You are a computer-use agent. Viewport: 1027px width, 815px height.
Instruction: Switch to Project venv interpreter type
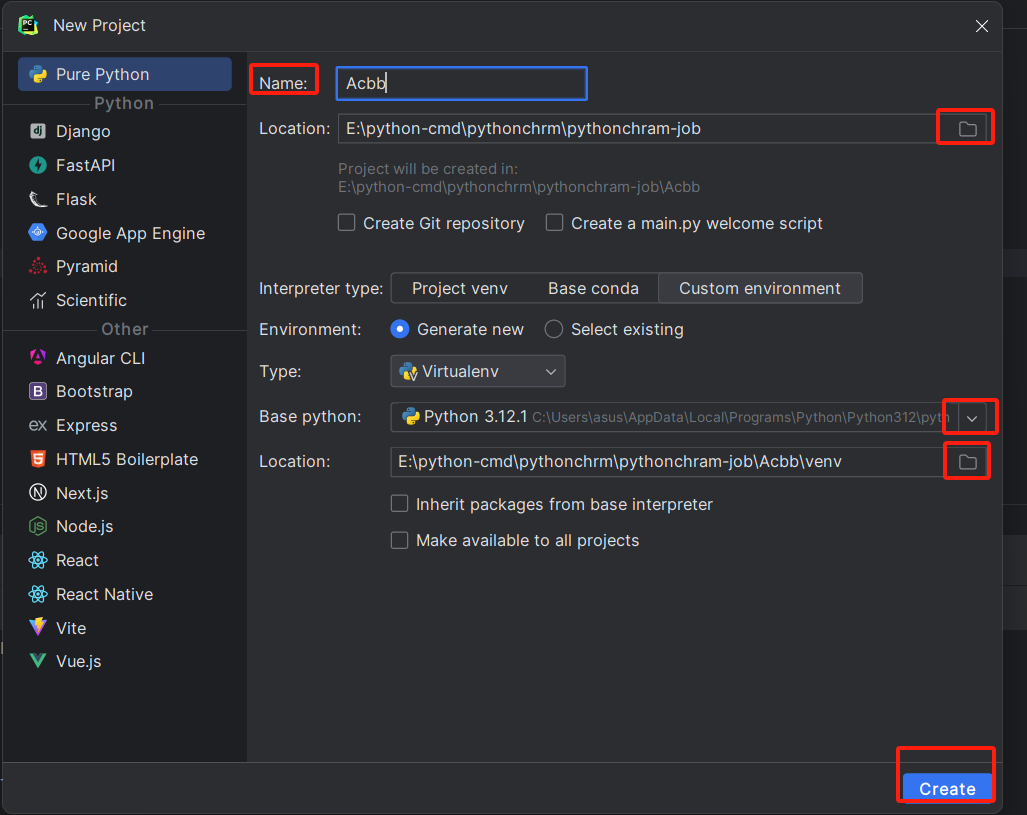[460, 288]
